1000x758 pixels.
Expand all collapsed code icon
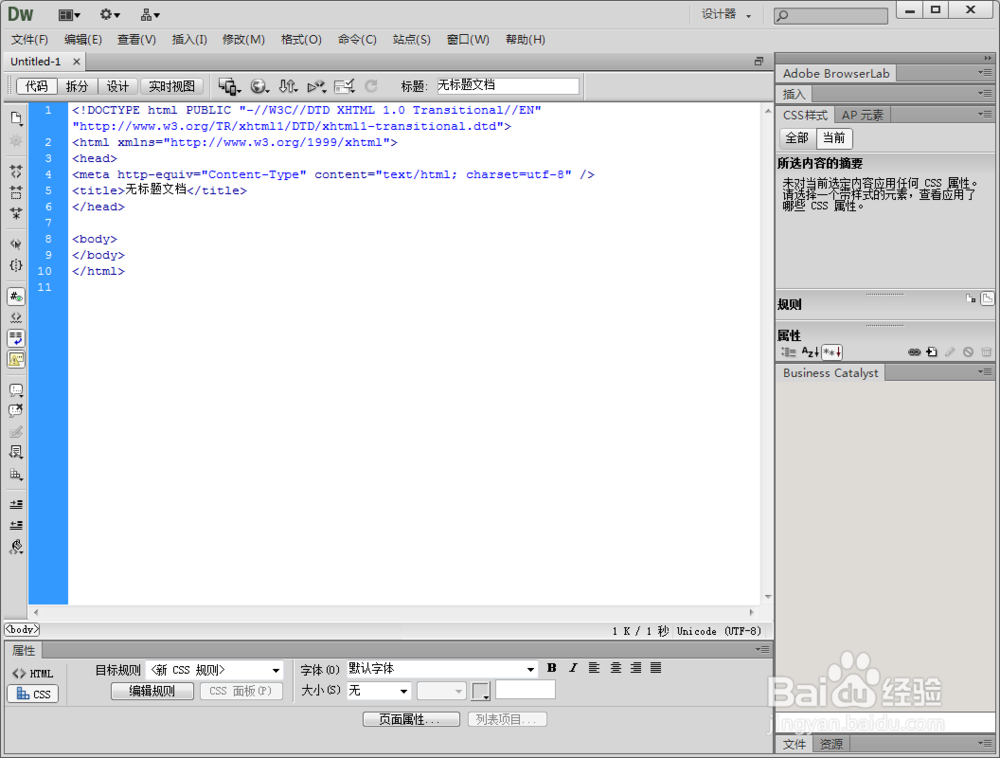pos(16,213)
